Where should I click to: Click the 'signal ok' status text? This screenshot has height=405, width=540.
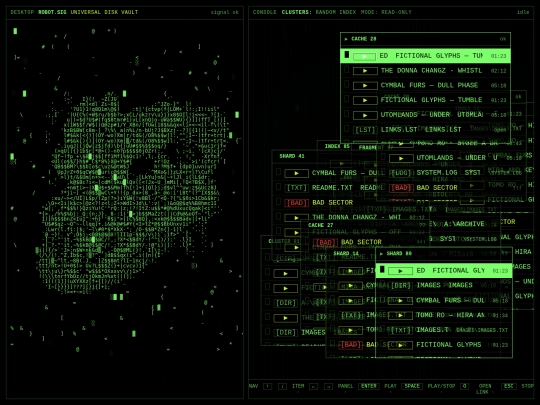tap(225, 12)
